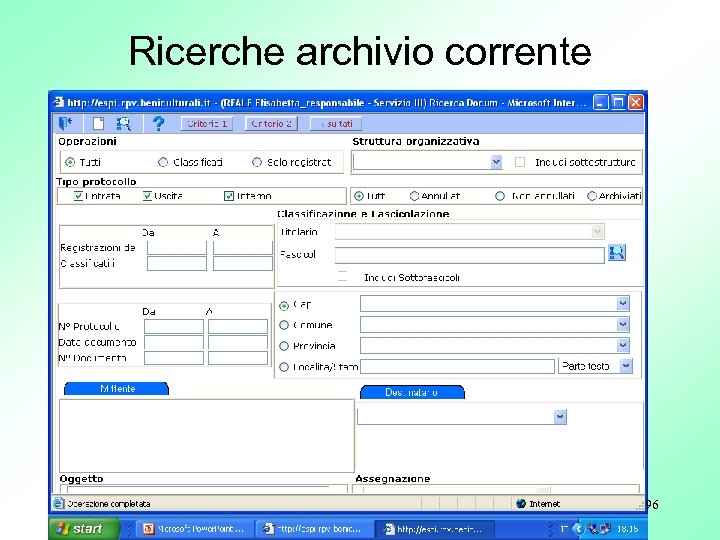Select Solo registrati radio button

tap(257, 162)
